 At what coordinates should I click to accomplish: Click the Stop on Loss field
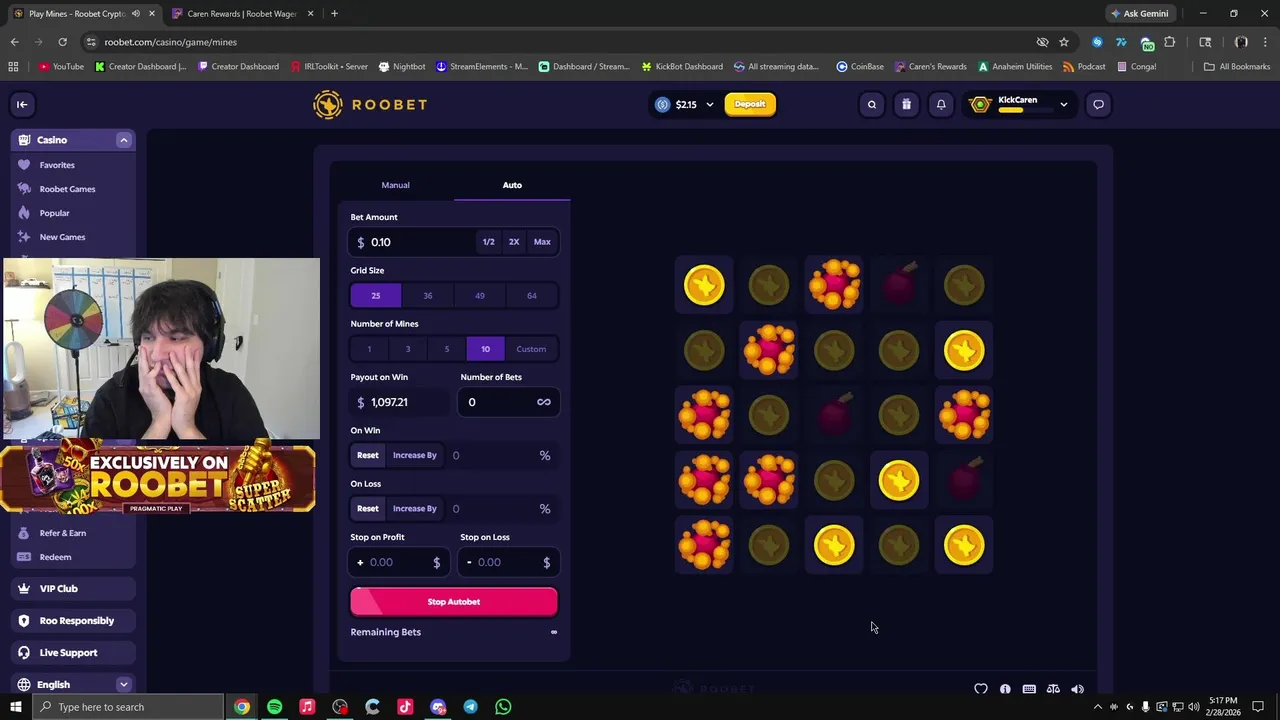508,562
